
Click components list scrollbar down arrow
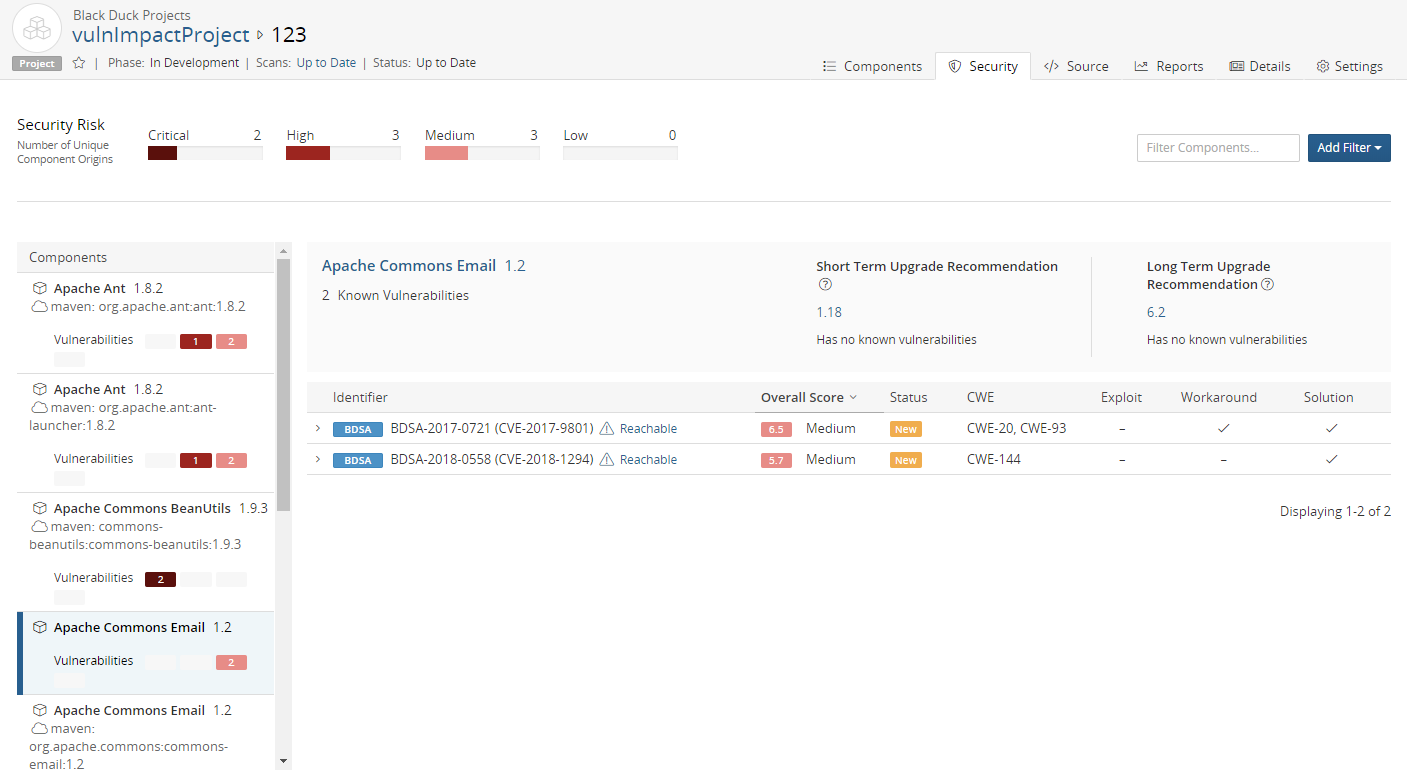pos(283,761)
